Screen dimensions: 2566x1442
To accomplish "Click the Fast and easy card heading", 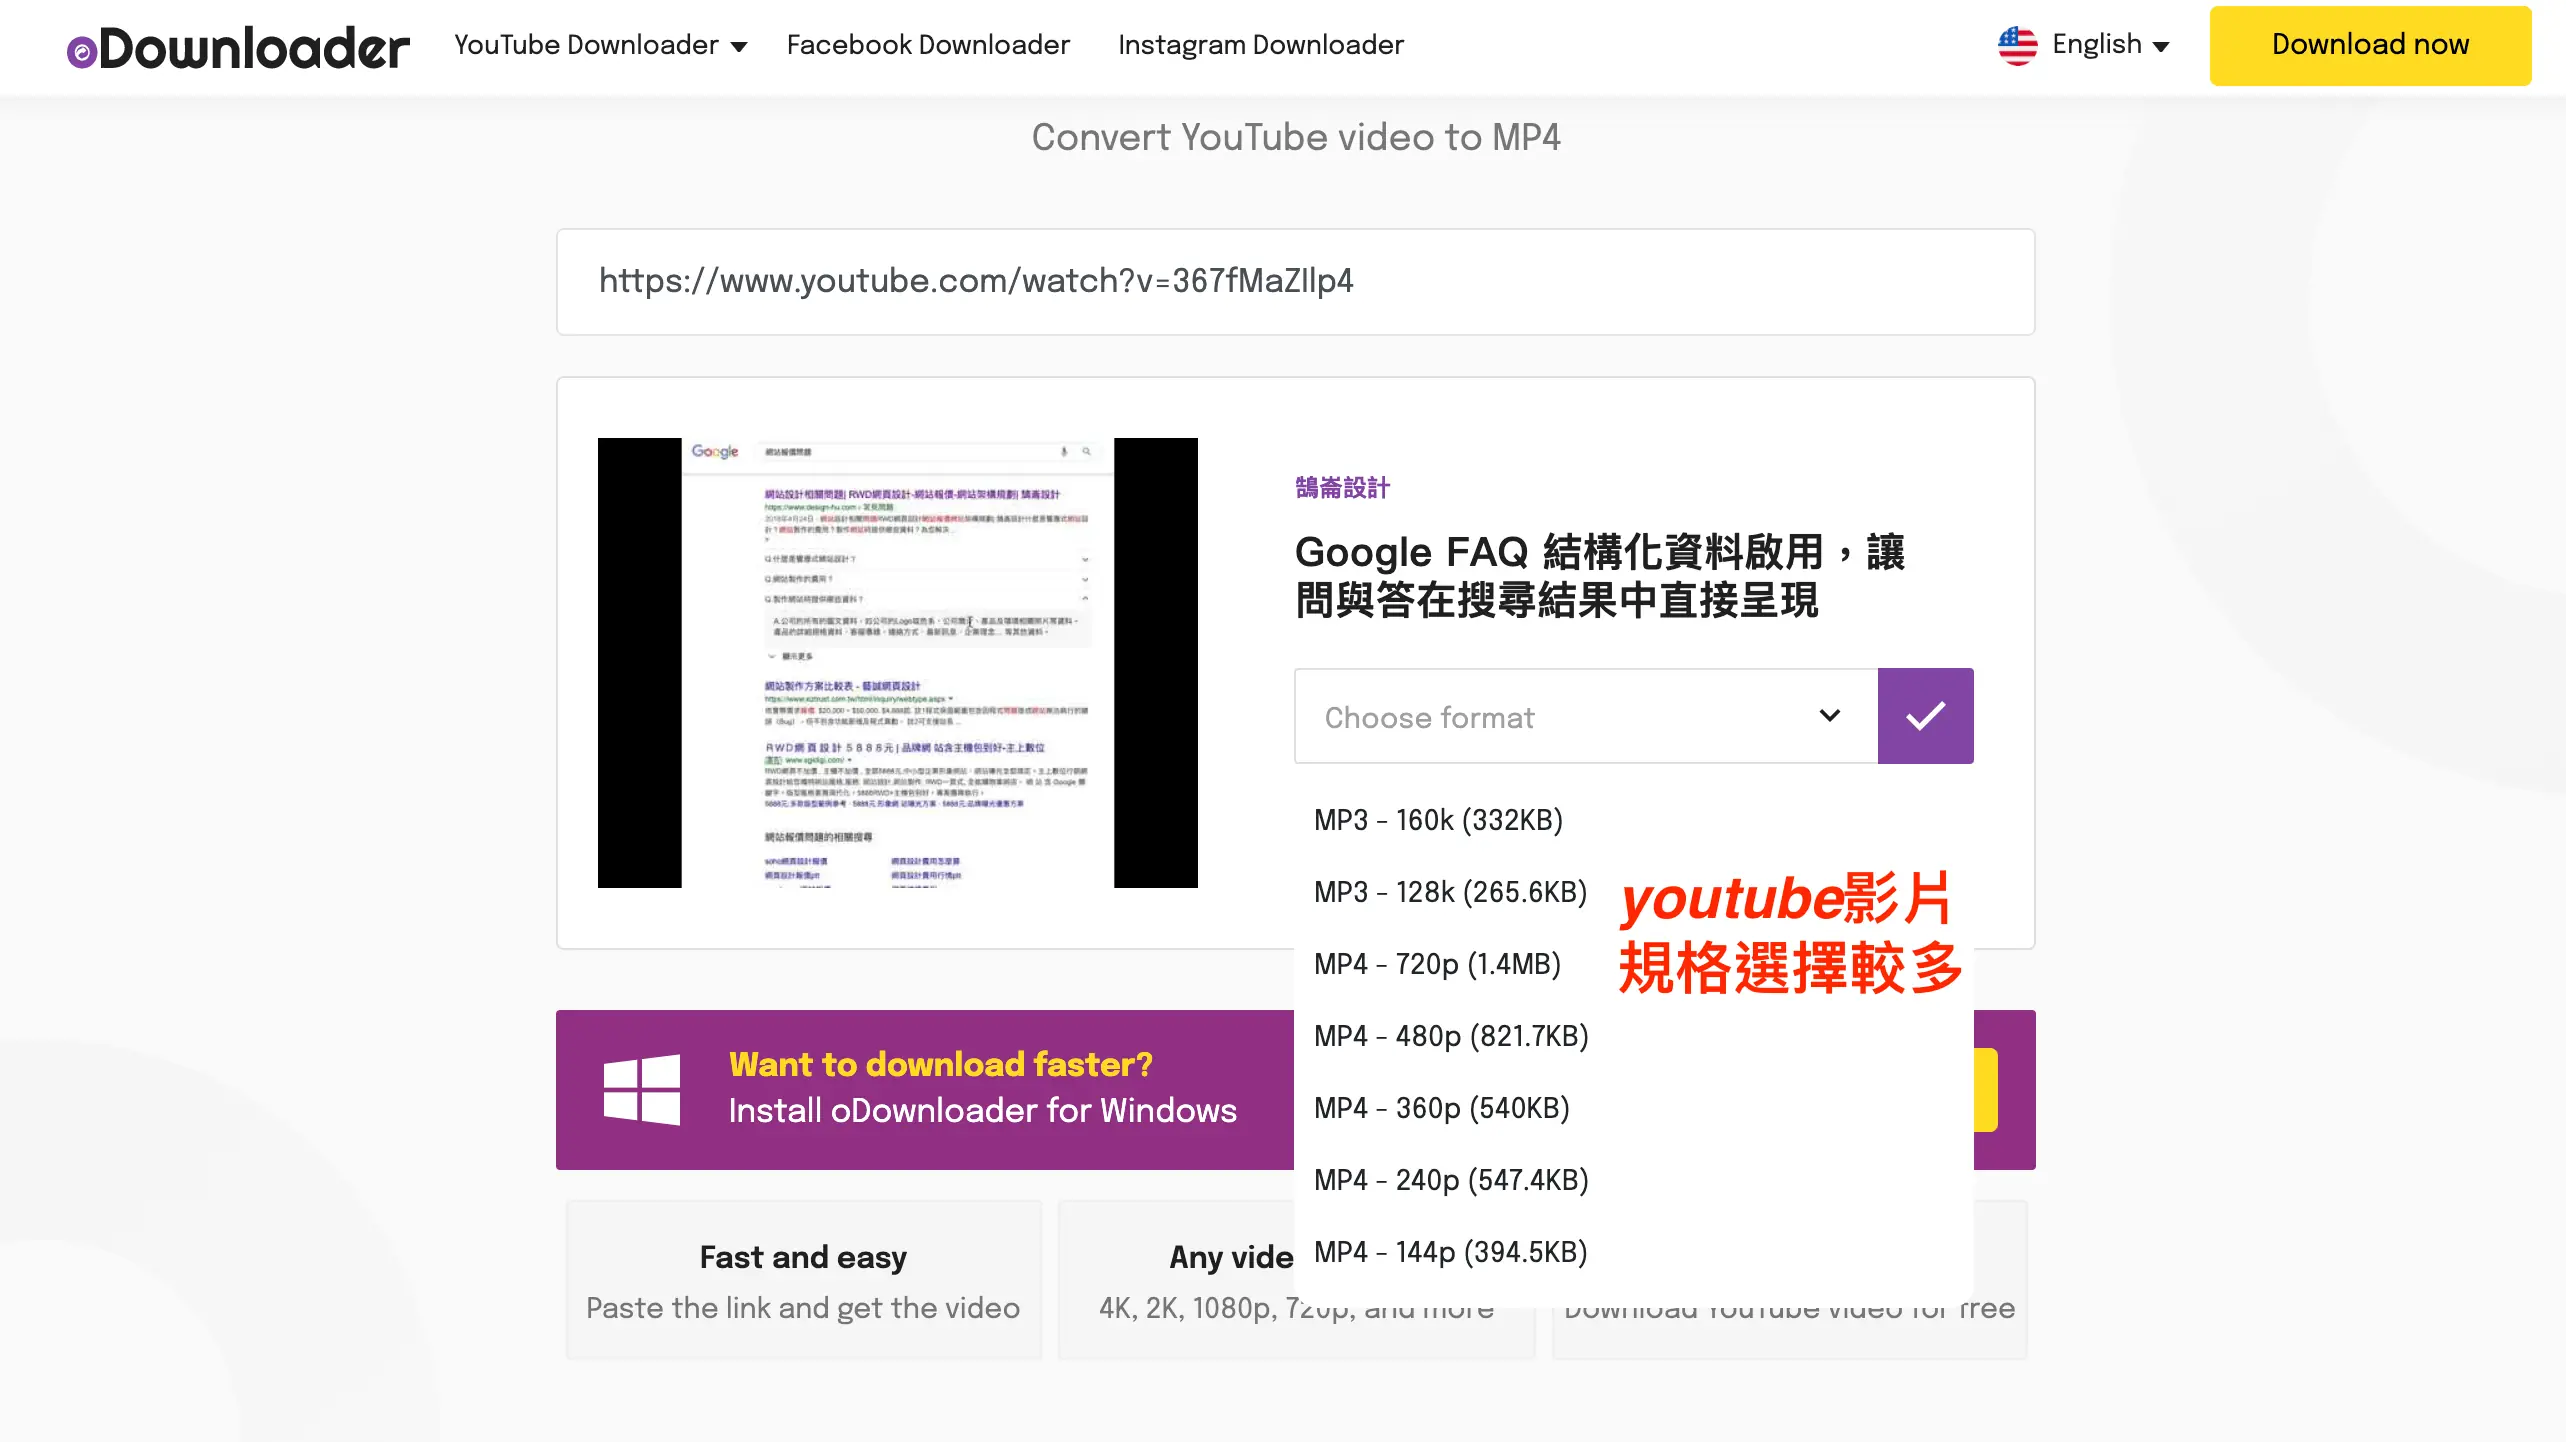I will coord(803,1257).
